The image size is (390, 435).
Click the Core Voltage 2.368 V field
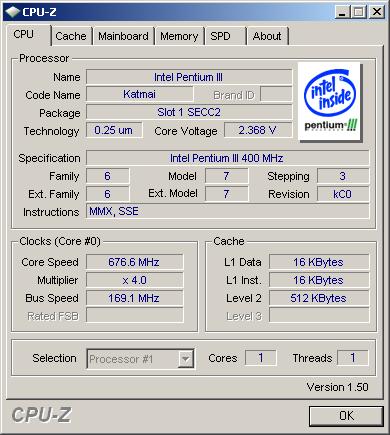click(x=258, y=130)
